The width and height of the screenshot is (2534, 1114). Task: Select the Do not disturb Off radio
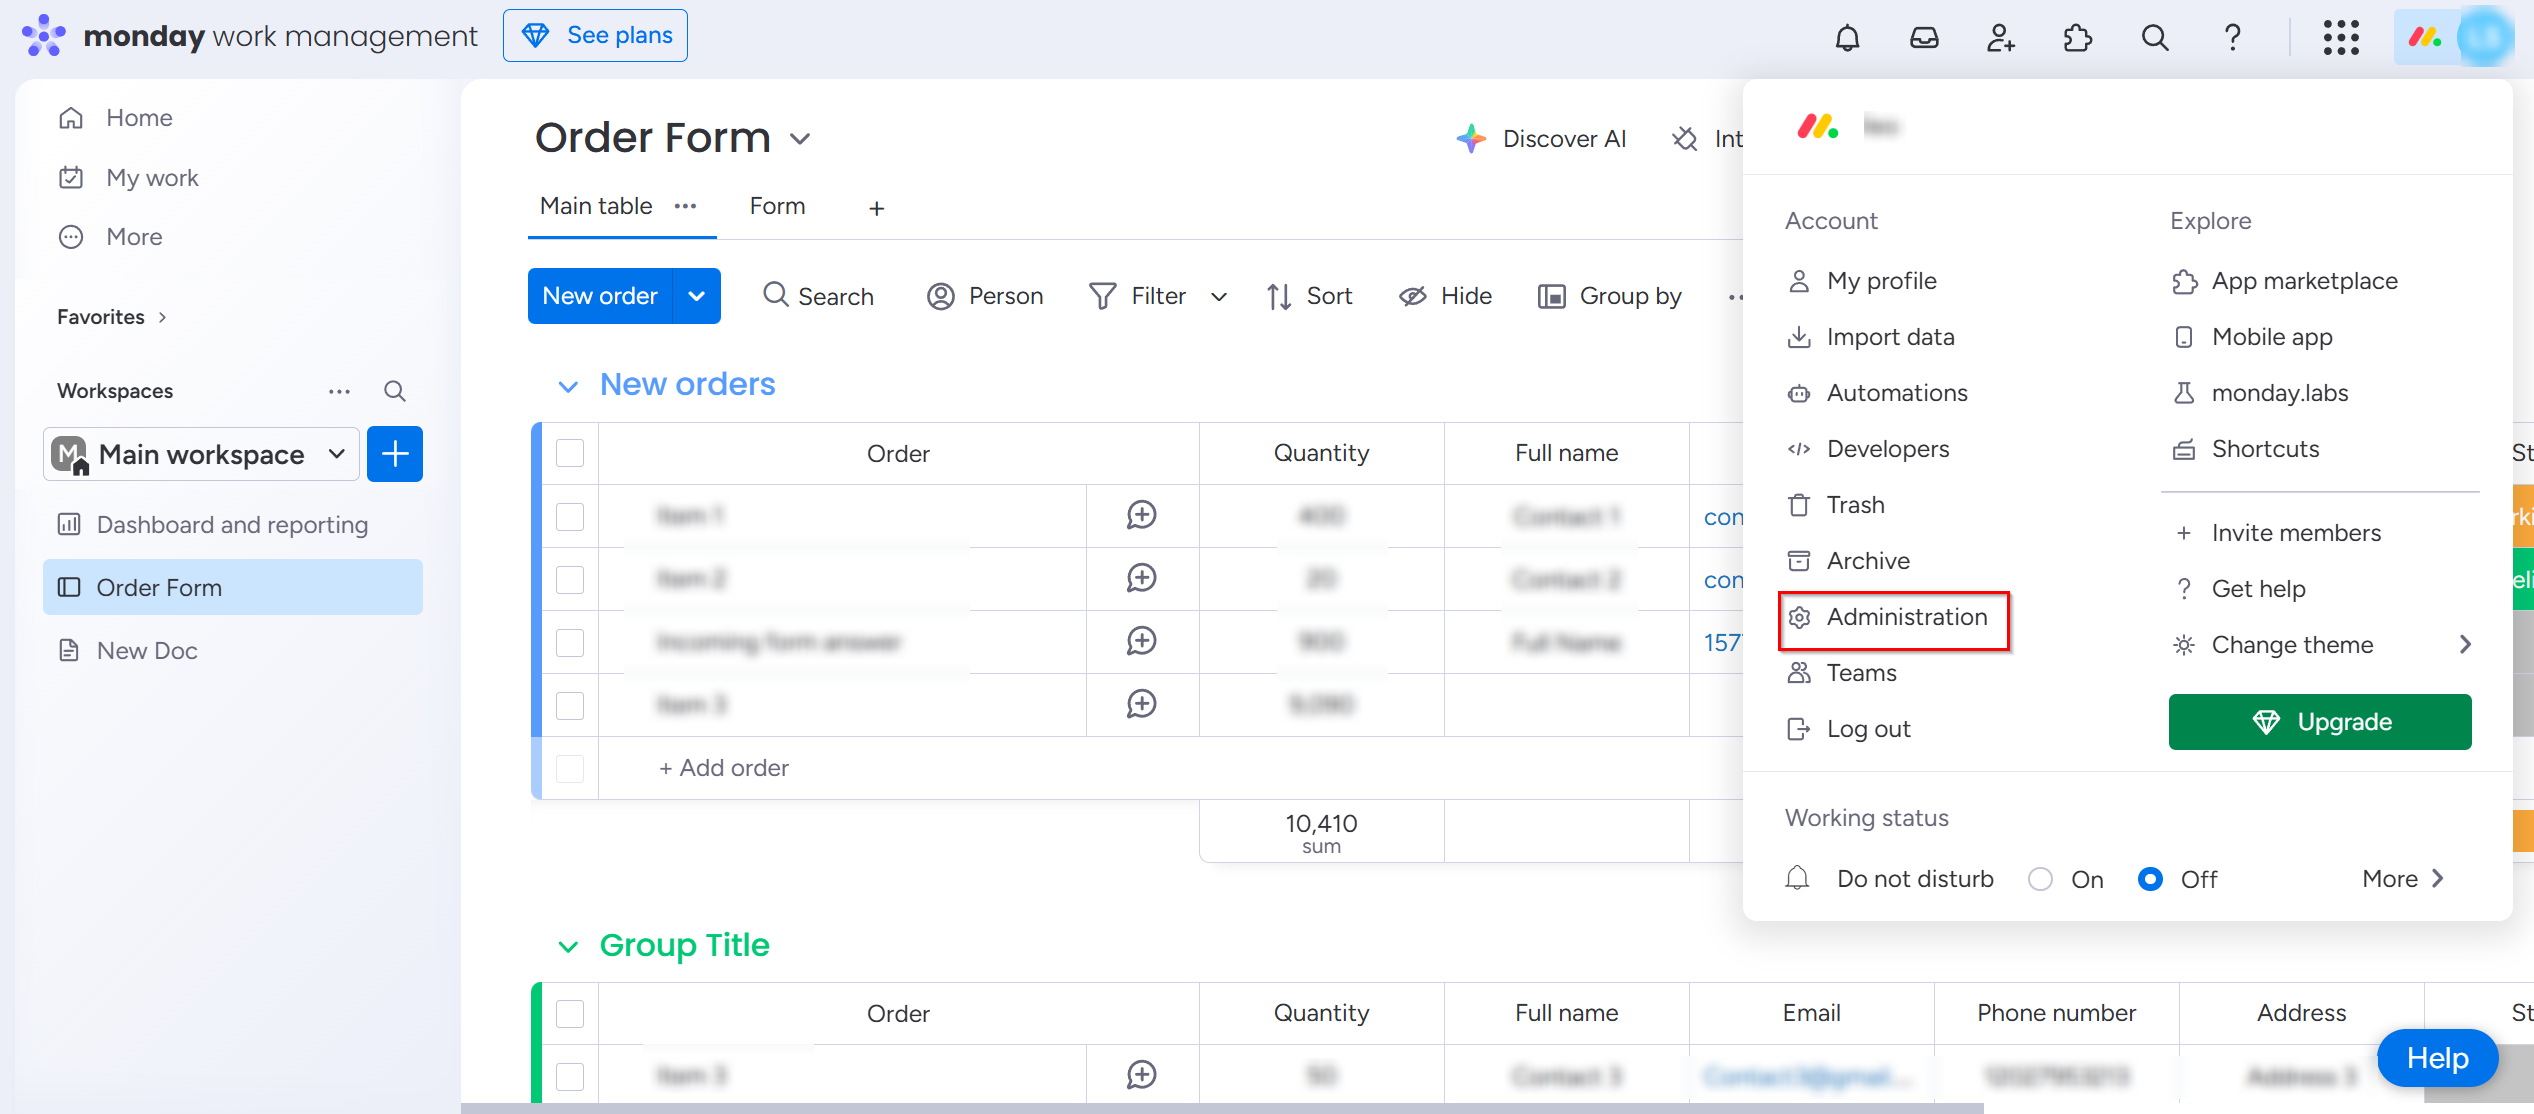(x=2150, y=879)
